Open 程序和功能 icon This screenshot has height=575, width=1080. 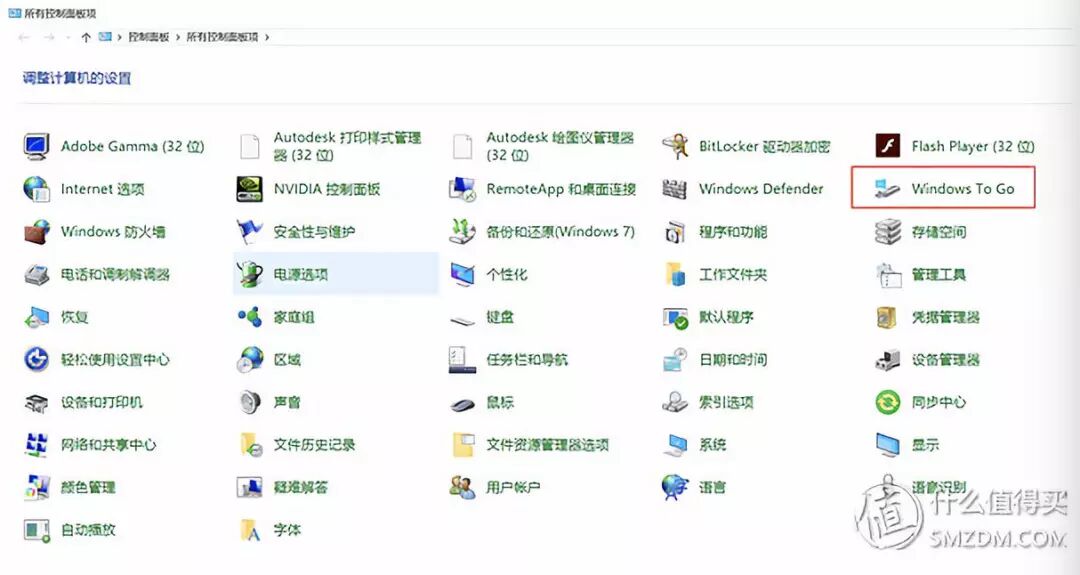pos(675,231)
